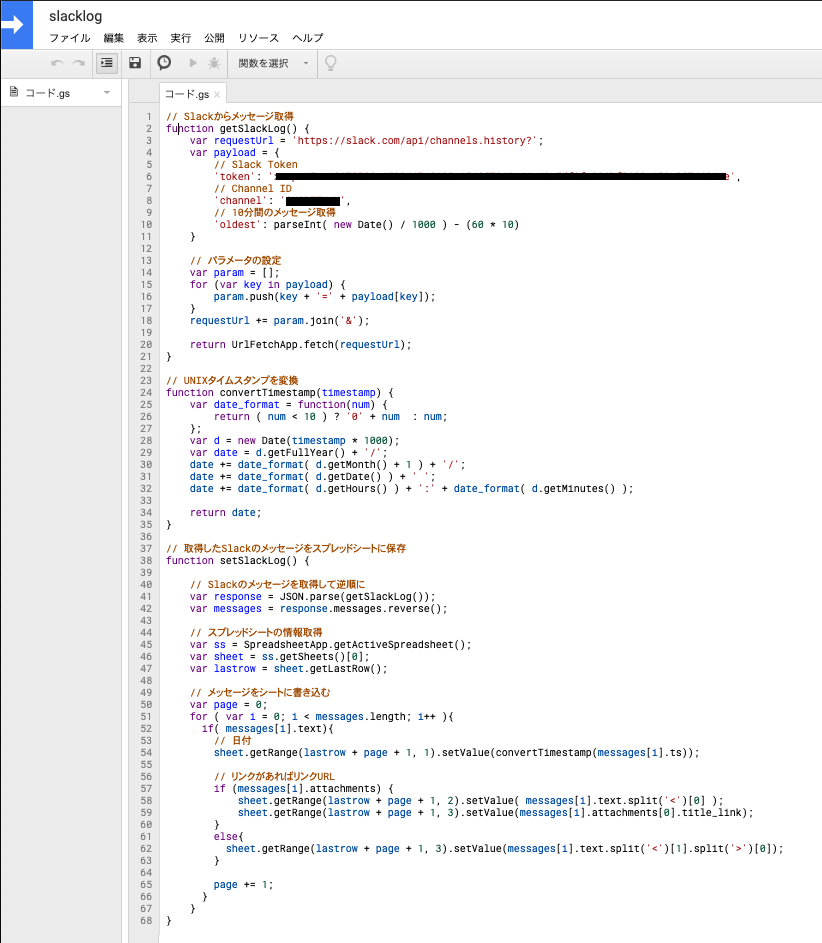Viewport: 822px width, 943px height.
Task: Click the コード.gs file icon in the sidebar
Action: (x=14, y=92)
